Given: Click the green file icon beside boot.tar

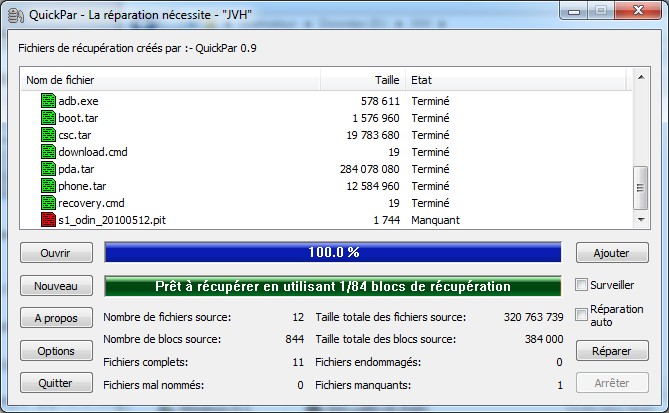Looking at the screenshot, I should point(48,118).
